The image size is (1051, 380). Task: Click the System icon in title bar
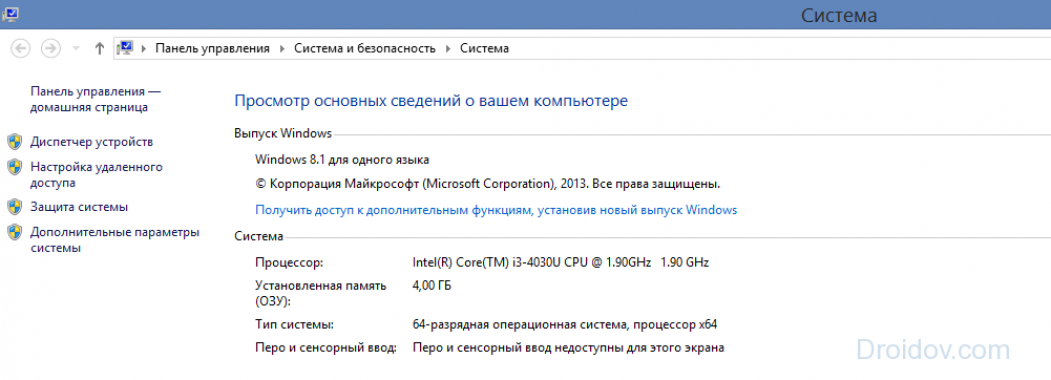[x=10, y=13]
